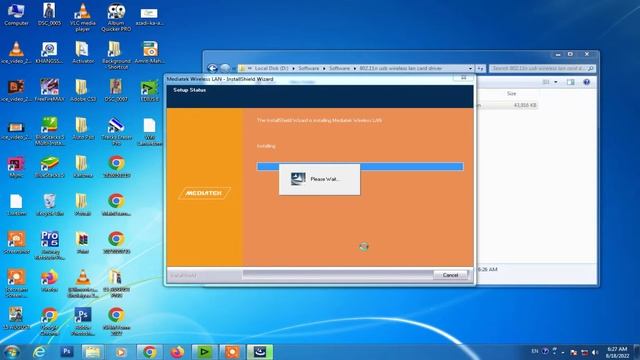Open Windows Media Player from taskbar
Image resolution: width=640 pixels, height=360 pixels.
(x=120, y=352)
